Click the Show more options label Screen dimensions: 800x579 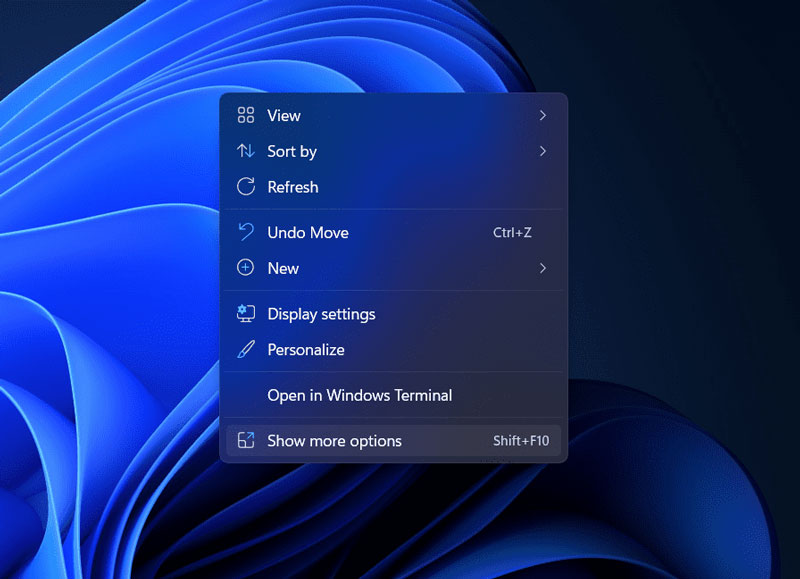pos(334,441)
